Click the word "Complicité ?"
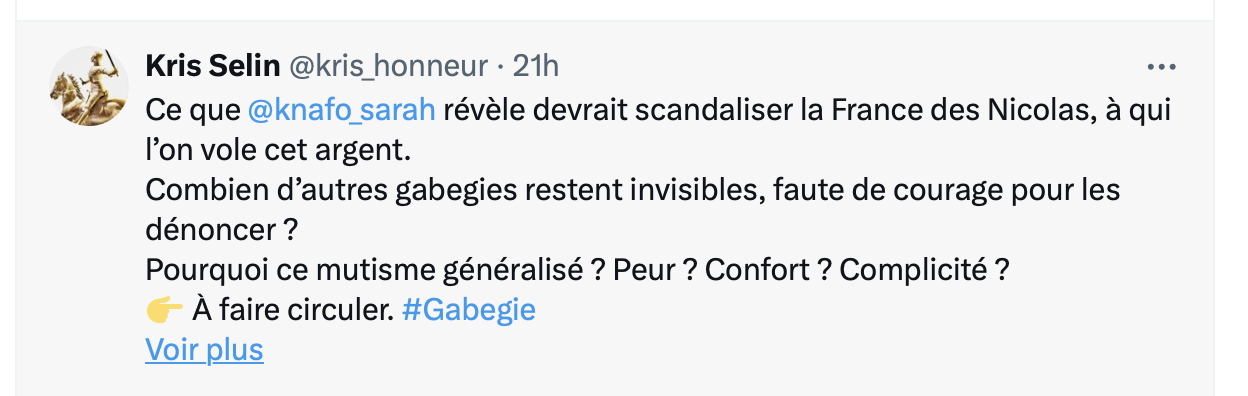 coord(922,270)
